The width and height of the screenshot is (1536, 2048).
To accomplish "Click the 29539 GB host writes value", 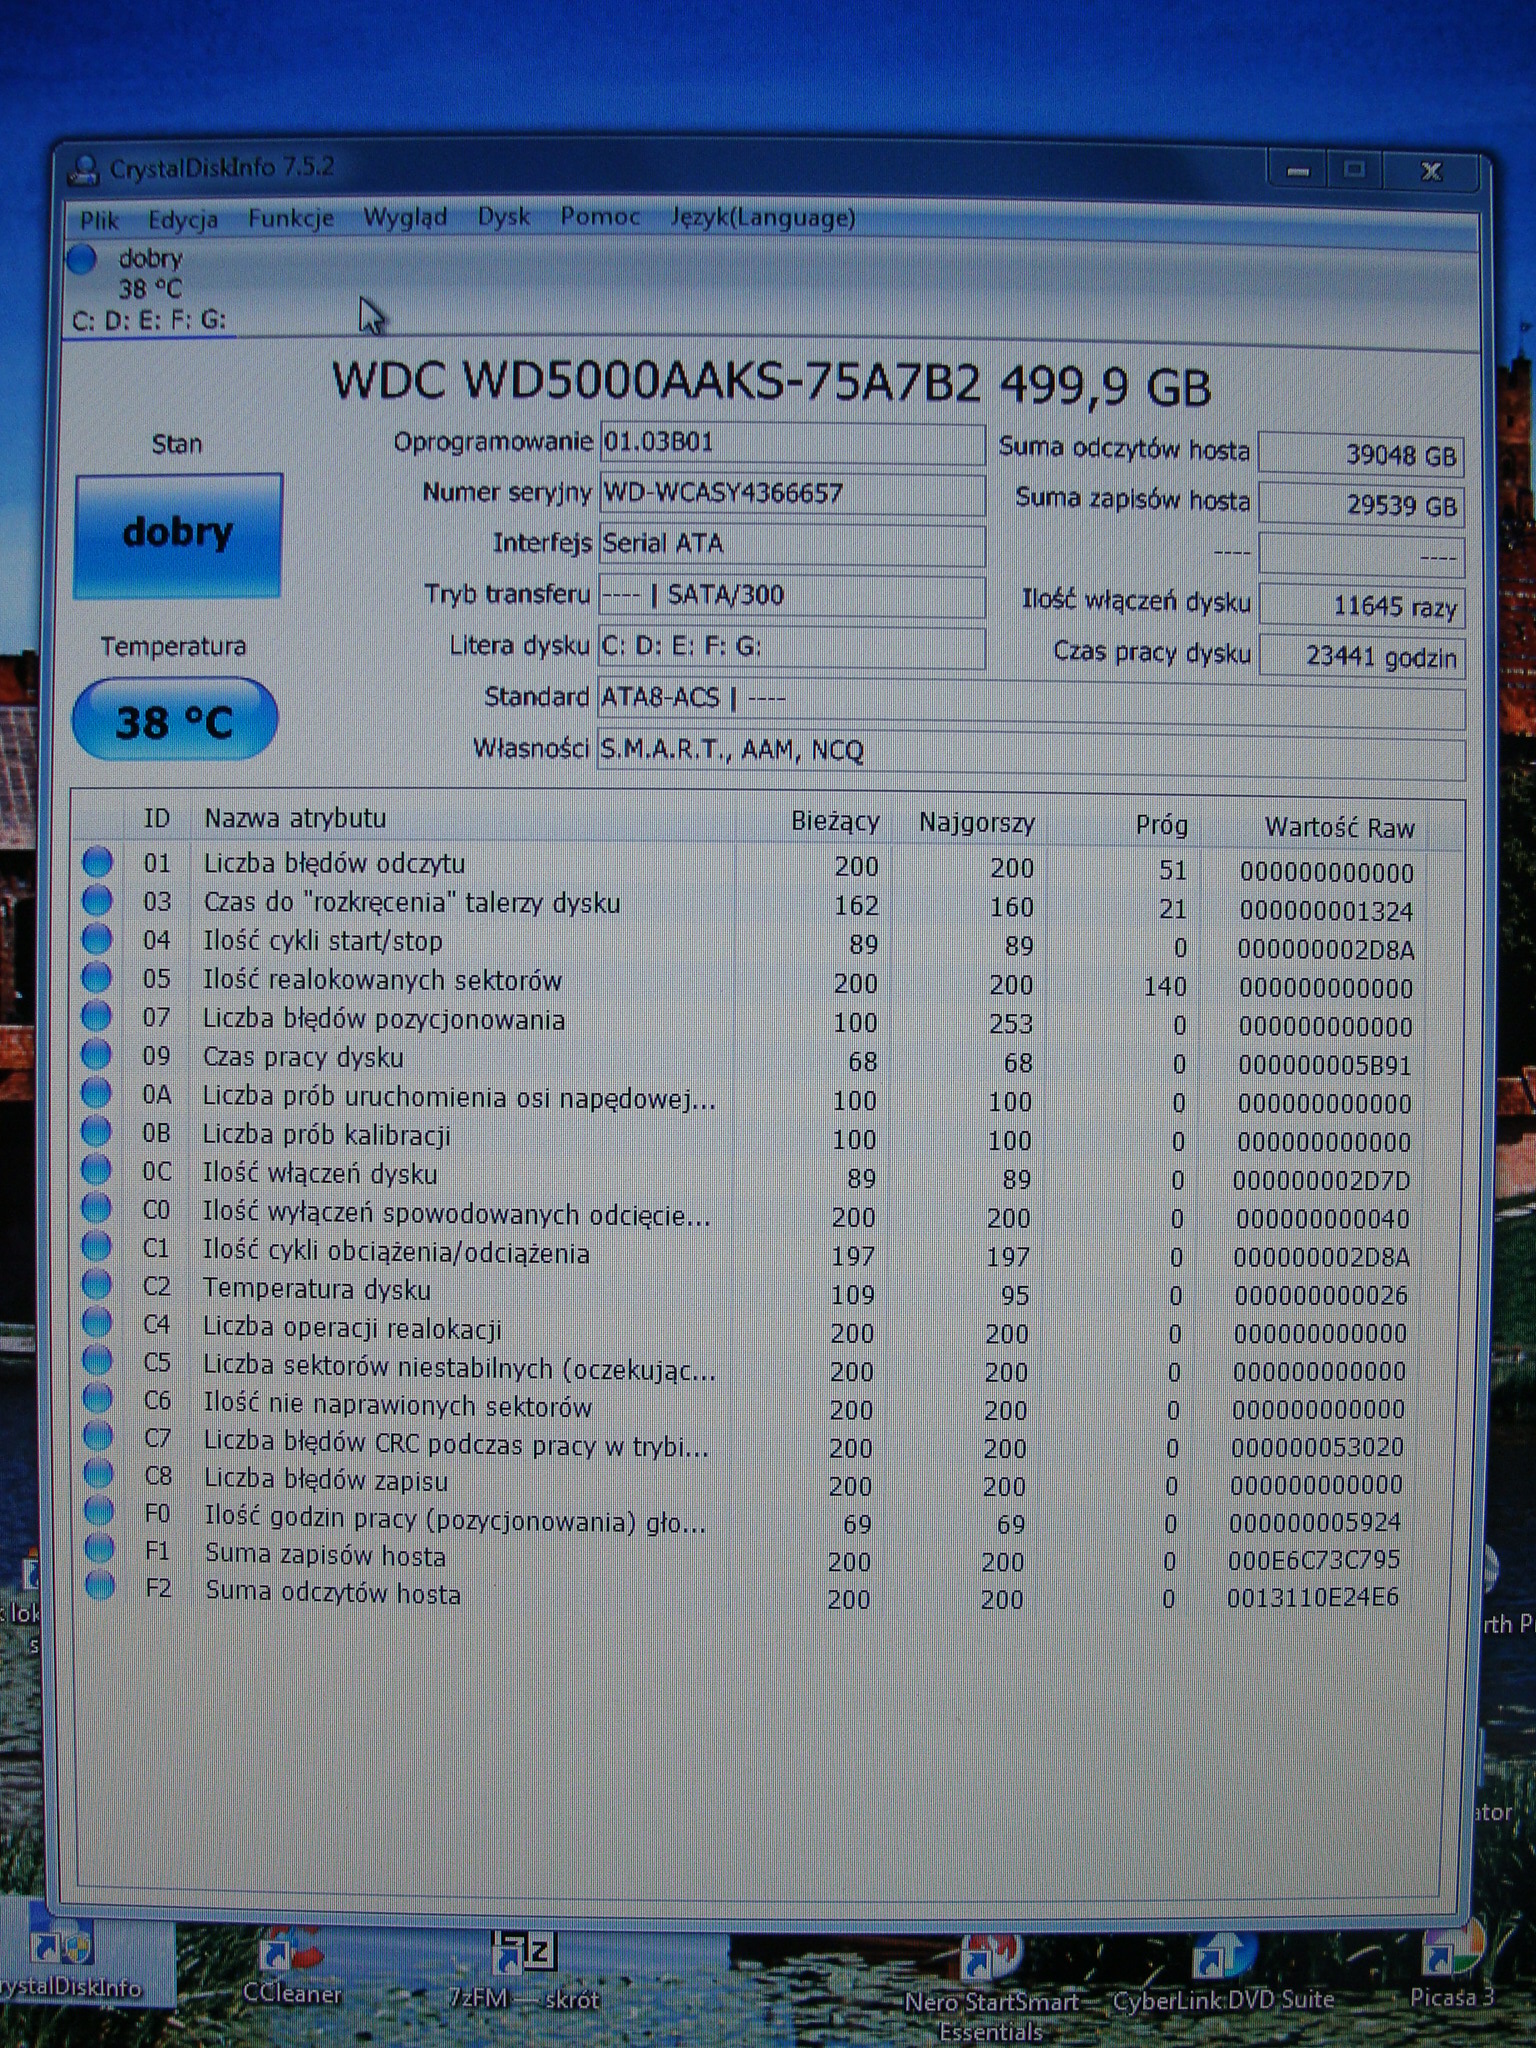I will 1361,504.
